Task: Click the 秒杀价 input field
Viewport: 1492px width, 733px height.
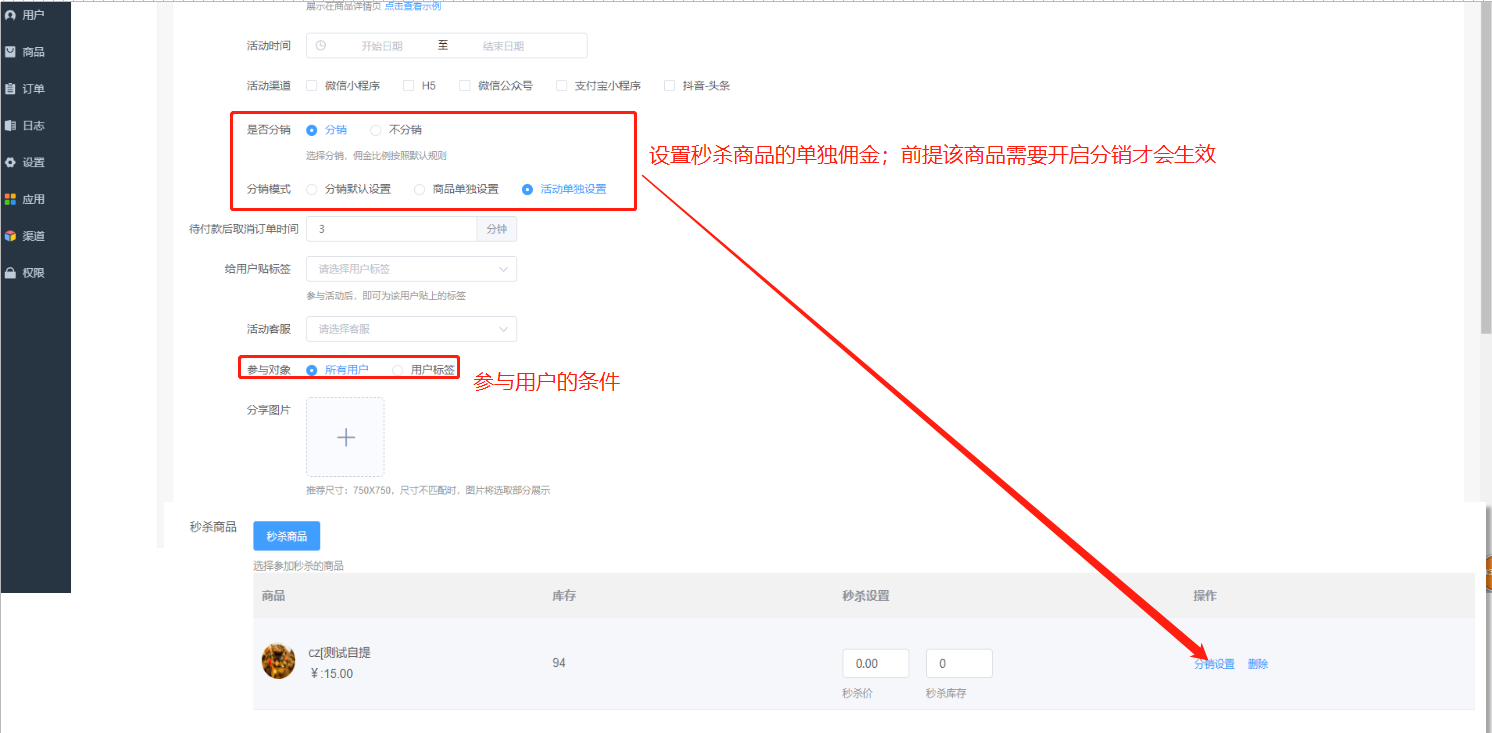Action: pos(876,663)
